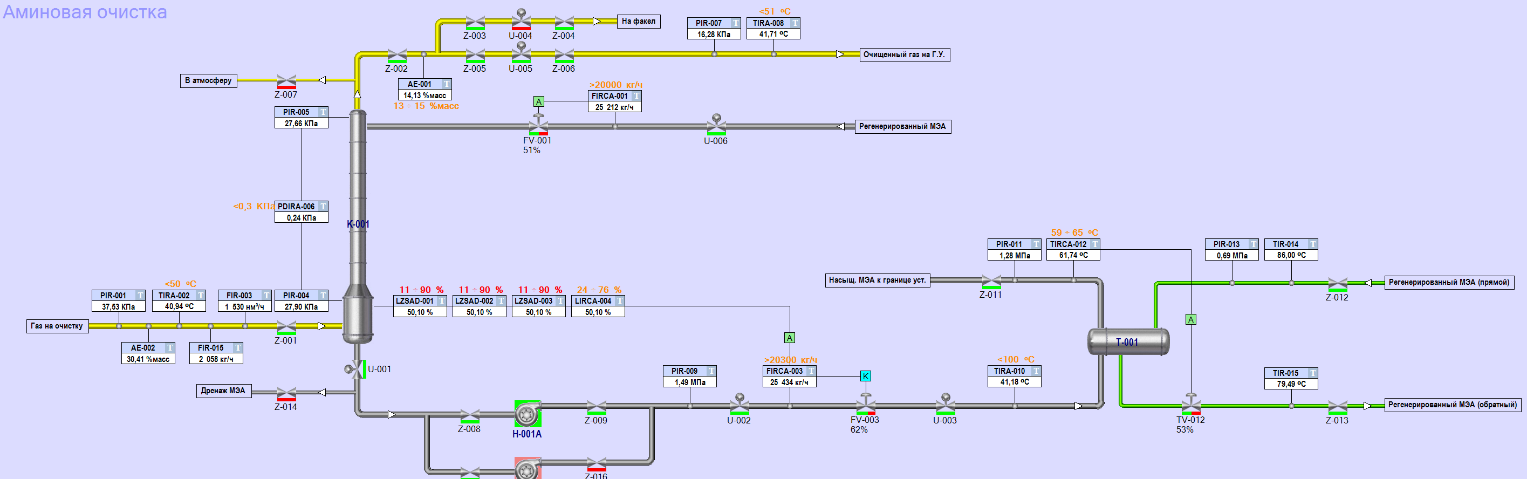
Task: Select shutoff valve U-004 on flare line
Action: 520,20
